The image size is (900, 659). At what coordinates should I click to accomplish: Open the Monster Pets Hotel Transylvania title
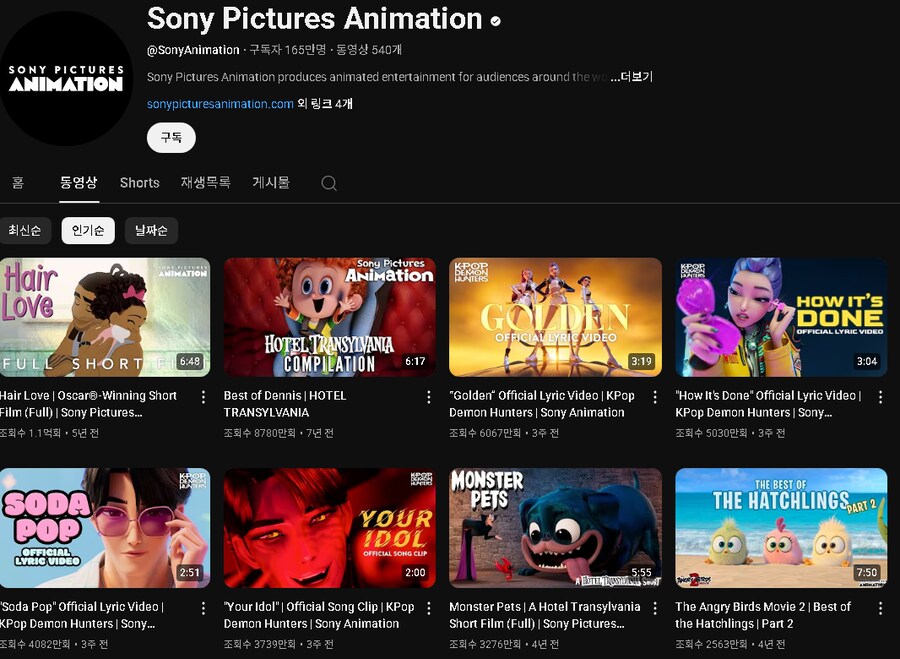pyautogui.click(x=545, y=615)
